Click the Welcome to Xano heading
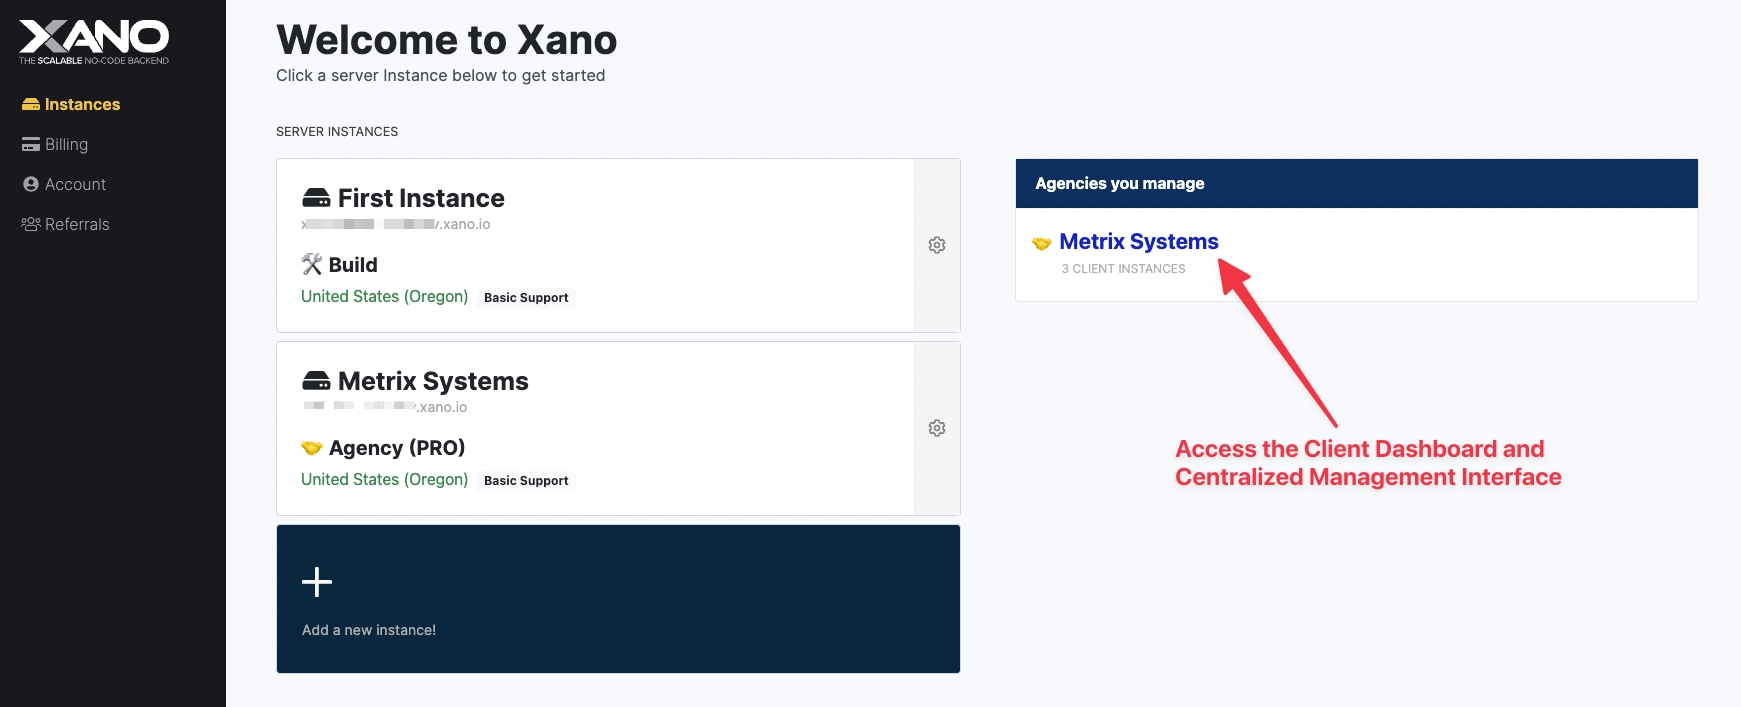 click(447, 40)
